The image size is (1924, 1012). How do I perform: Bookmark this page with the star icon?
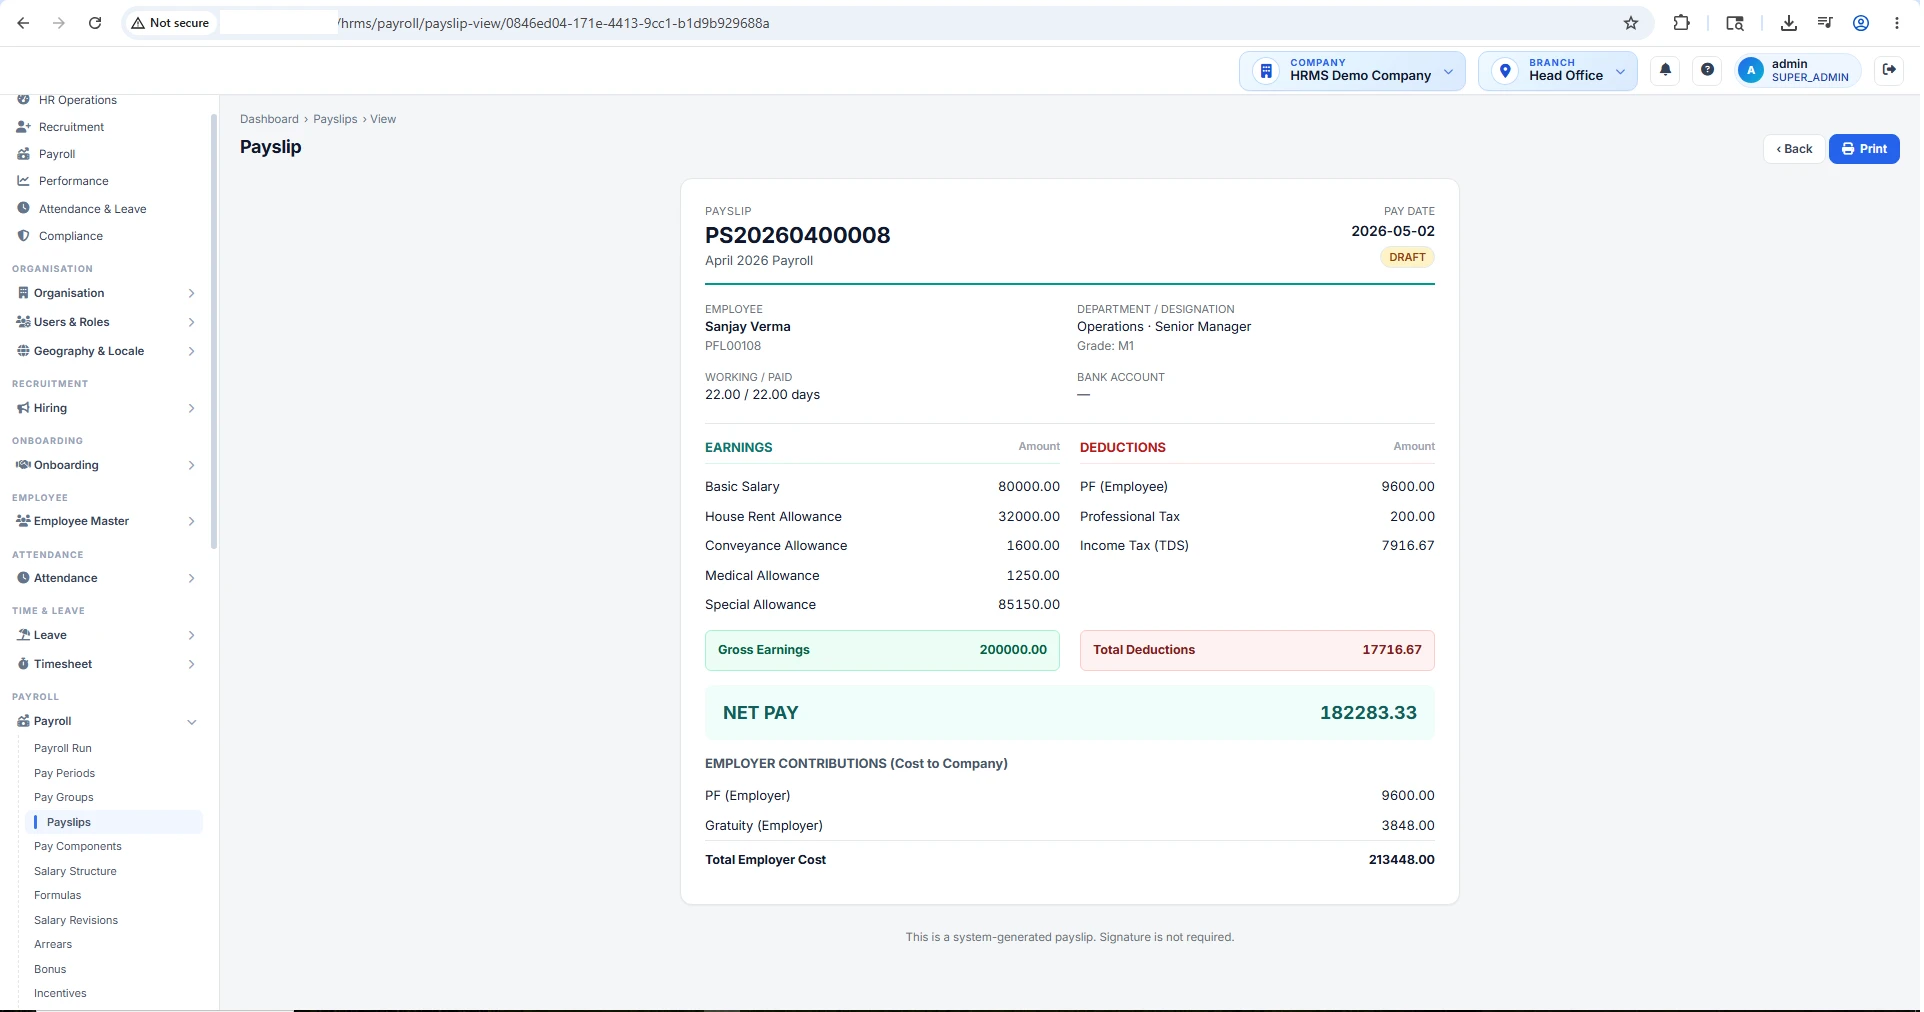coord(1631,23)
